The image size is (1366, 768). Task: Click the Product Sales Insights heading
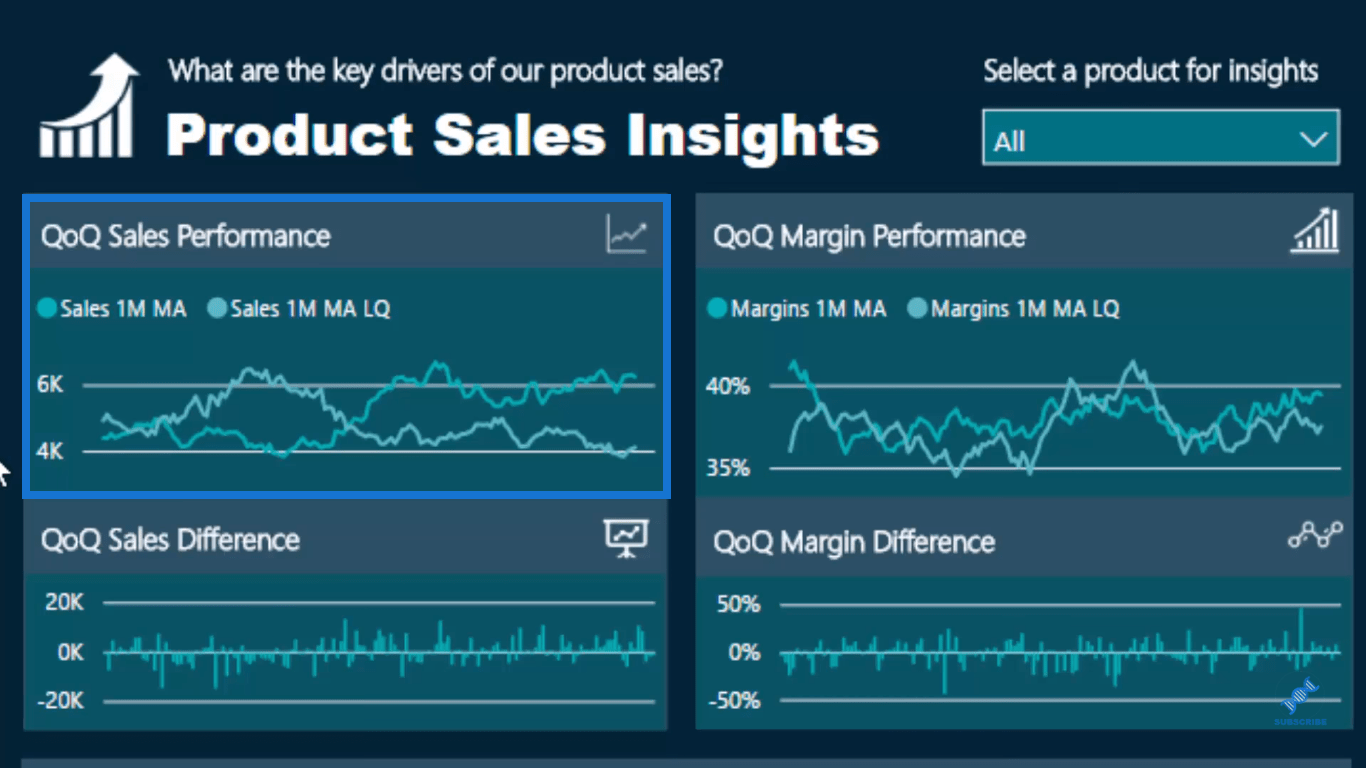point(522,135)
